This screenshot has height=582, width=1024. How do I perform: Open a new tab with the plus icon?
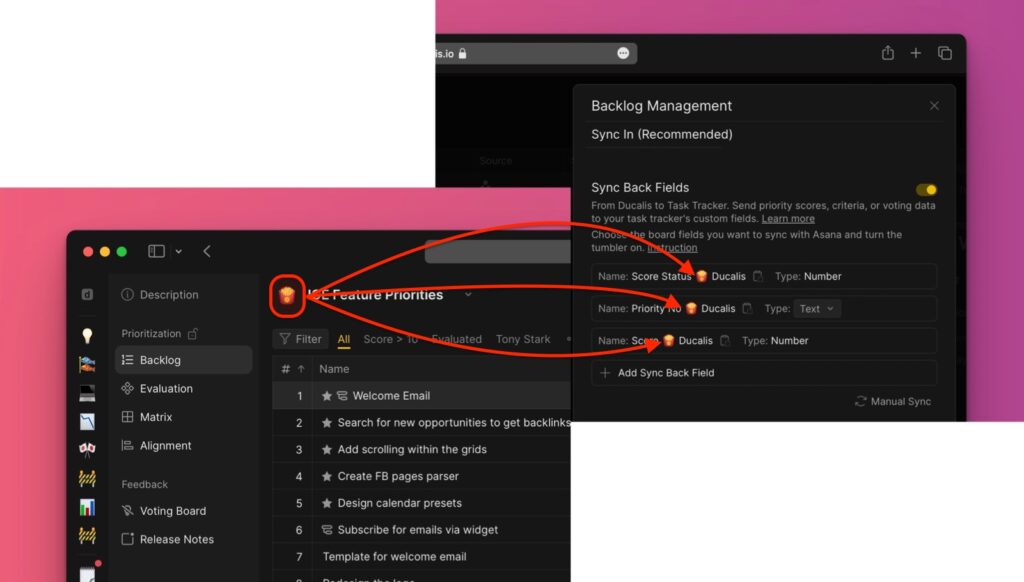click(916, 53)
